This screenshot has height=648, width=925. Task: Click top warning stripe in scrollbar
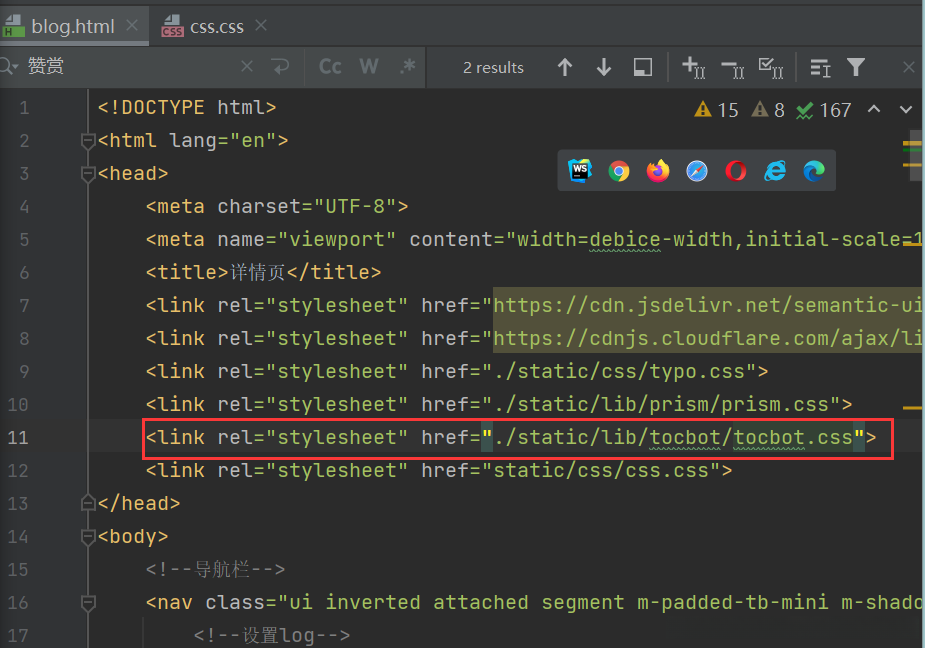point(912,143)
